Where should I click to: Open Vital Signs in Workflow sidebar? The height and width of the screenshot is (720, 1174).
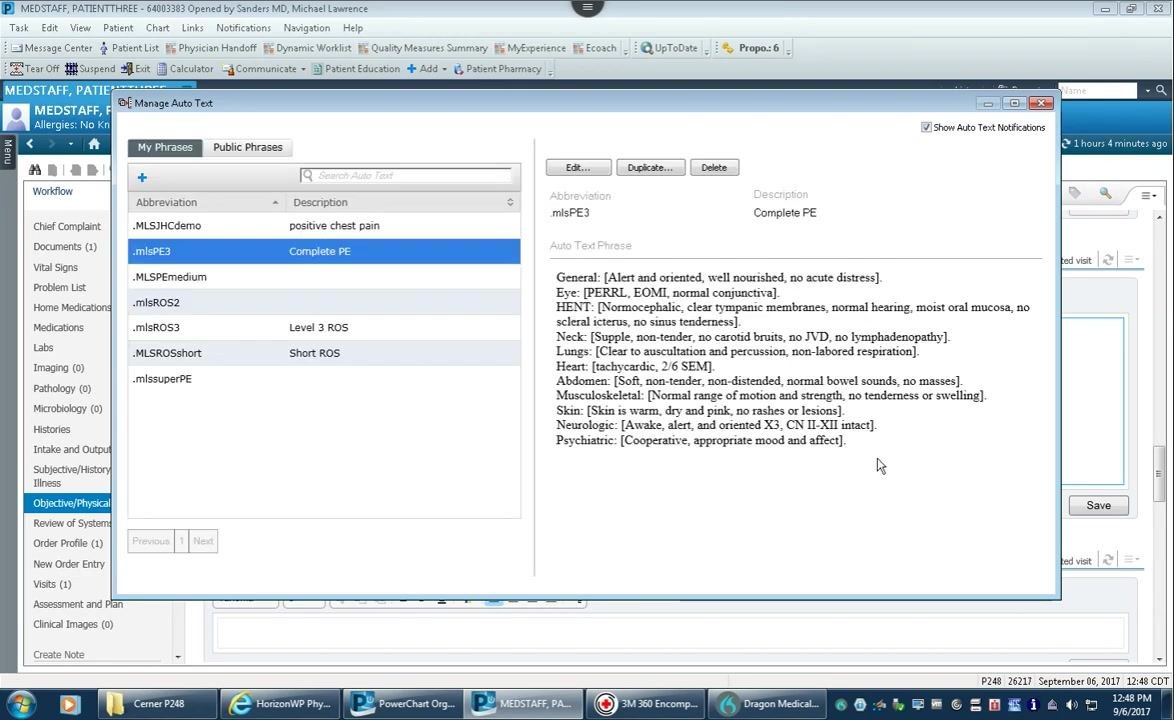[55, 267]
